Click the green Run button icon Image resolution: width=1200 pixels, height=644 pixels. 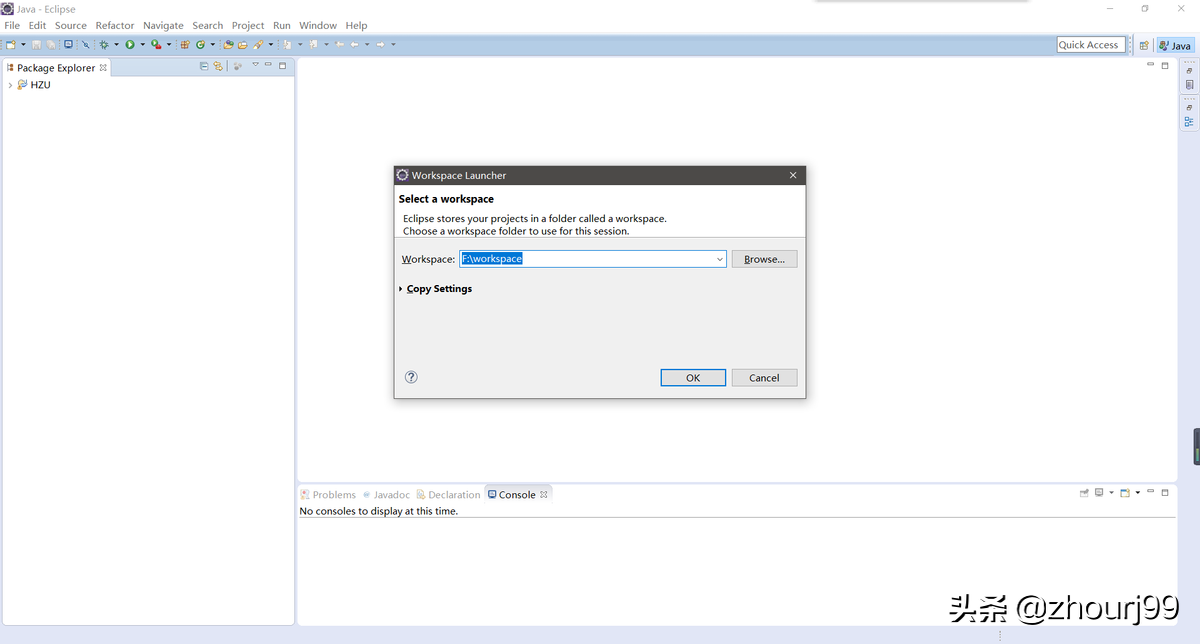click(130, 45)
